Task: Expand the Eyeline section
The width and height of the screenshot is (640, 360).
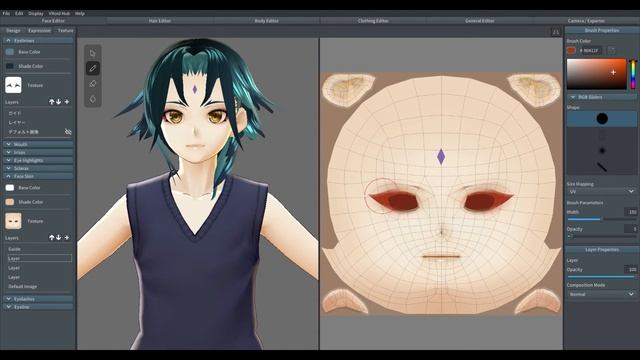Action: click(38, 307)
